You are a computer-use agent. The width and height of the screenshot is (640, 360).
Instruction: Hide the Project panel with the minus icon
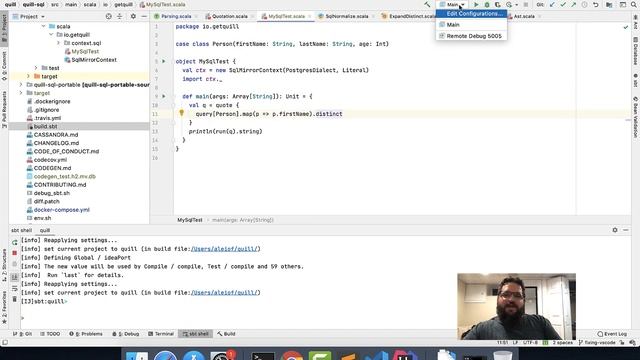point(144,16)
